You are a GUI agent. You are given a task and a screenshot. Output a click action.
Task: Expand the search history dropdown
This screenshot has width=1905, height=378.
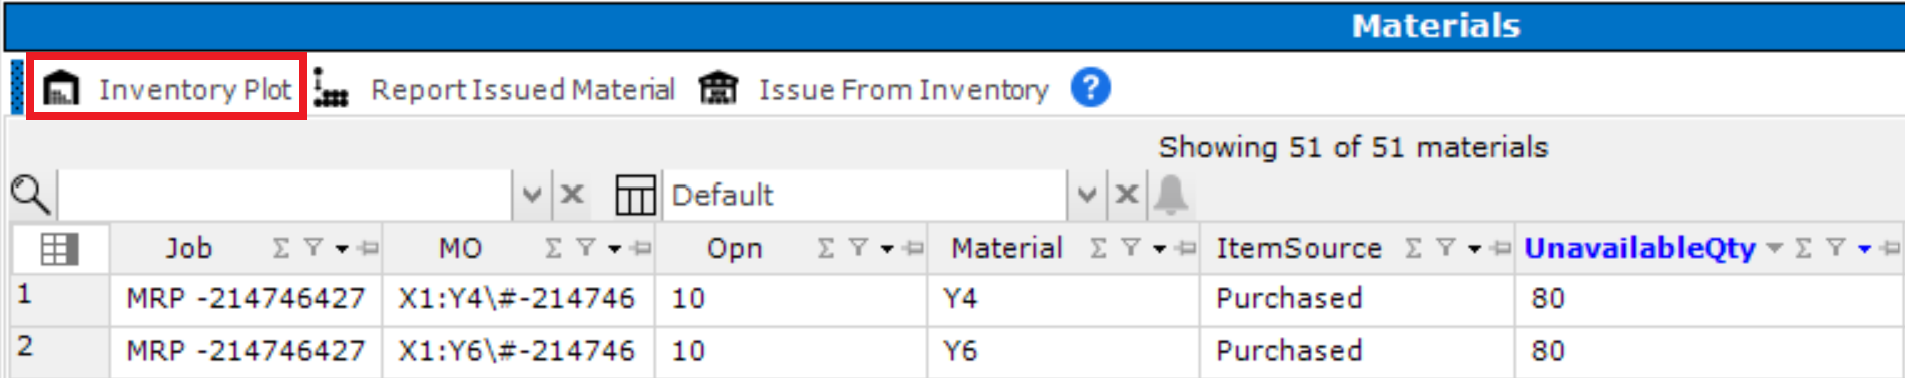(531, 194)
